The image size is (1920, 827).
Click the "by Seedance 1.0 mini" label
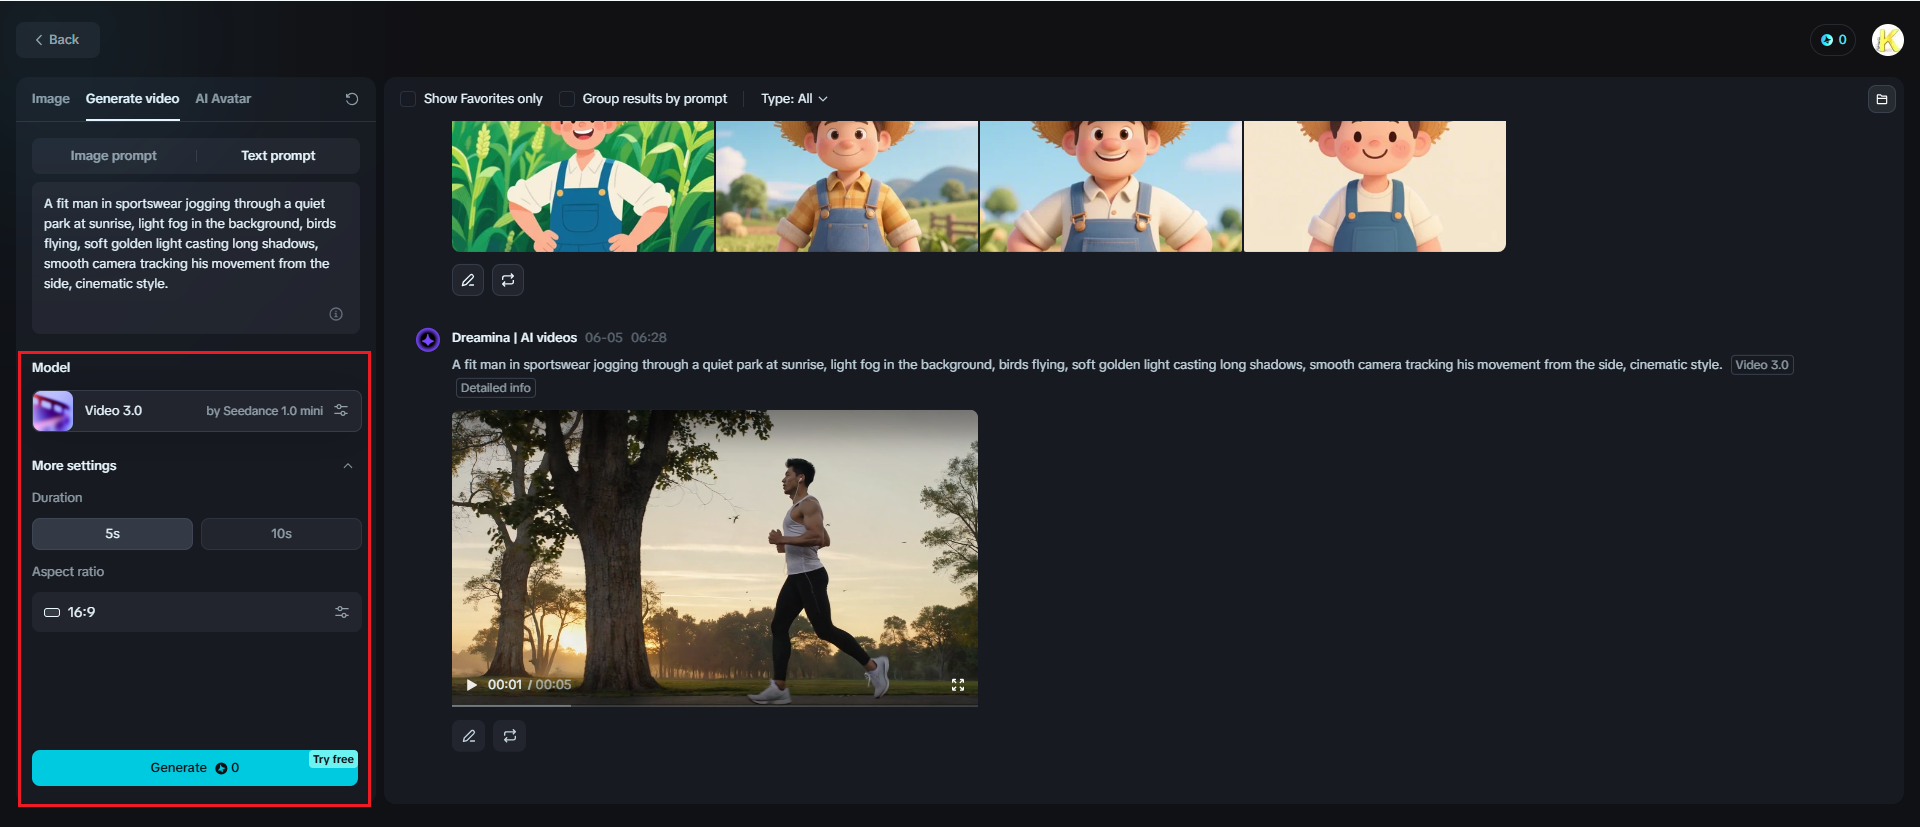pos(265,411)
